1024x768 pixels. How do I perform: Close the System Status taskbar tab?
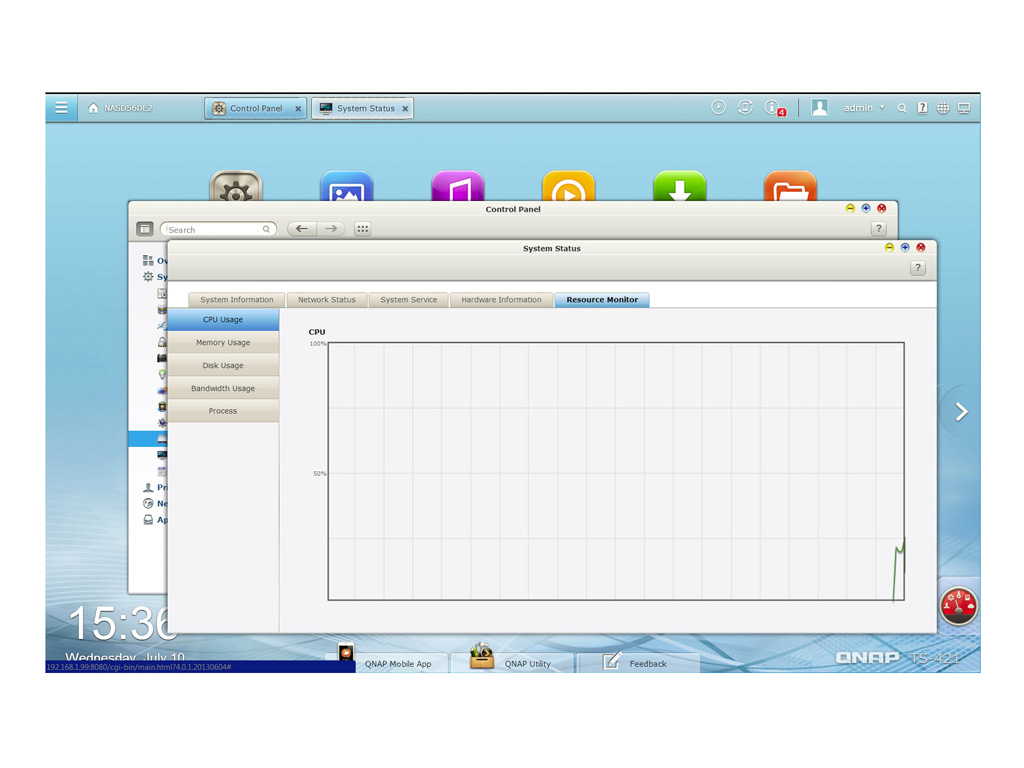point(406,109)
